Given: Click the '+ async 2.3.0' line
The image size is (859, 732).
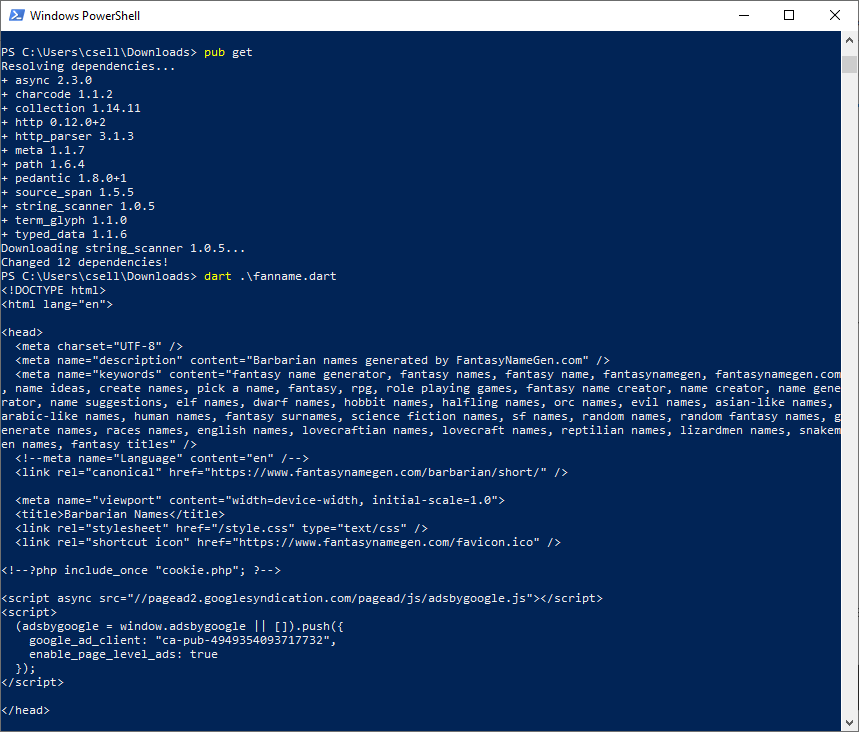Looking at the screenshot, I should click(47, 81).
